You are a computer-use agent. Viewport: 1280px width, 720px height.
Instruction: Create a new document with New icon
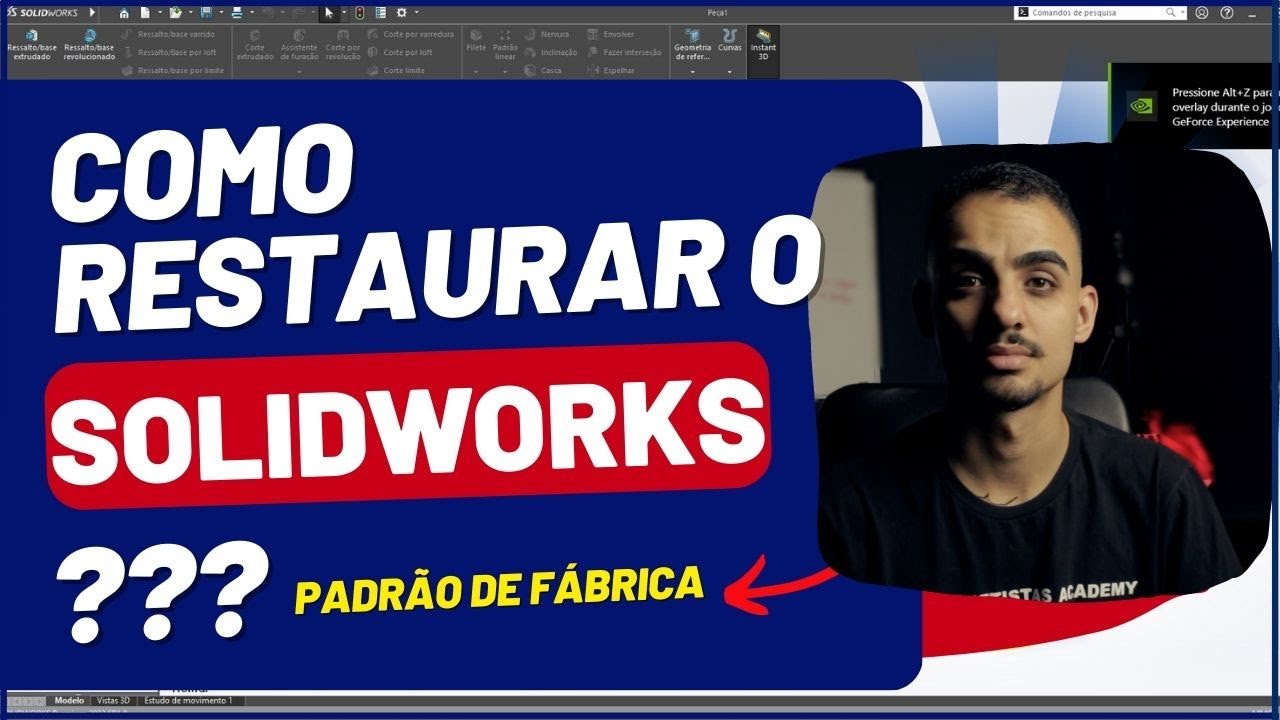[145, 13]
